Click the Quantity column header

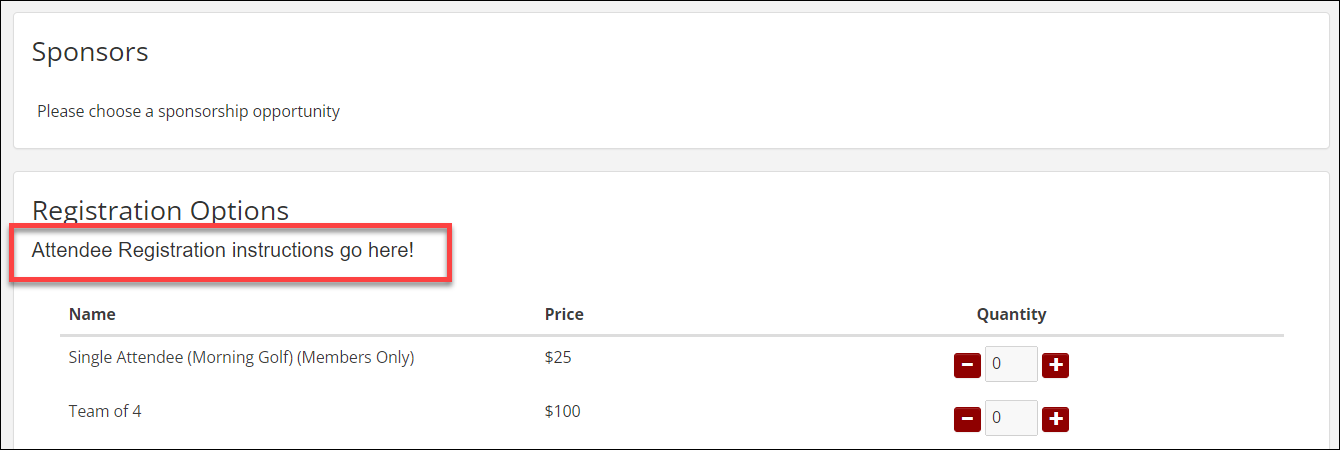click(1011, 314)
